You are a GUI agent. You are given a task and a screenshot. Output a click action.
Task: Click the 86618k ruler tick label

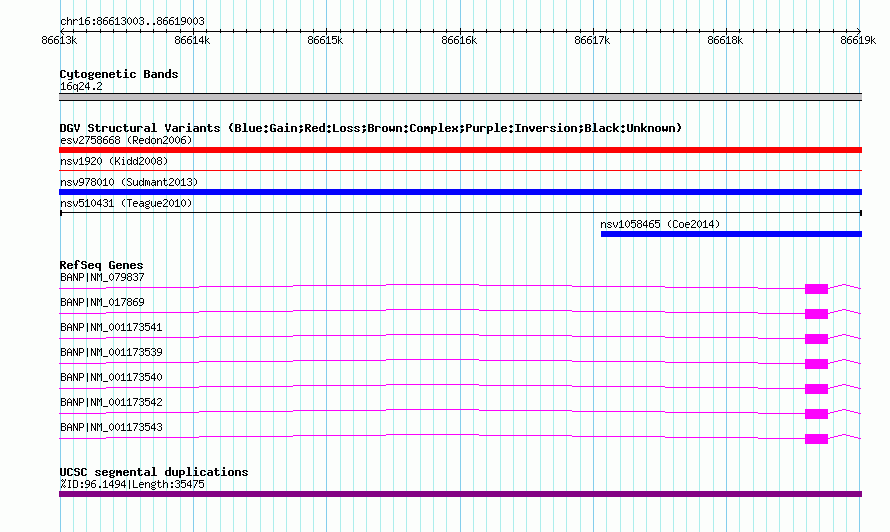coord(725,40)
